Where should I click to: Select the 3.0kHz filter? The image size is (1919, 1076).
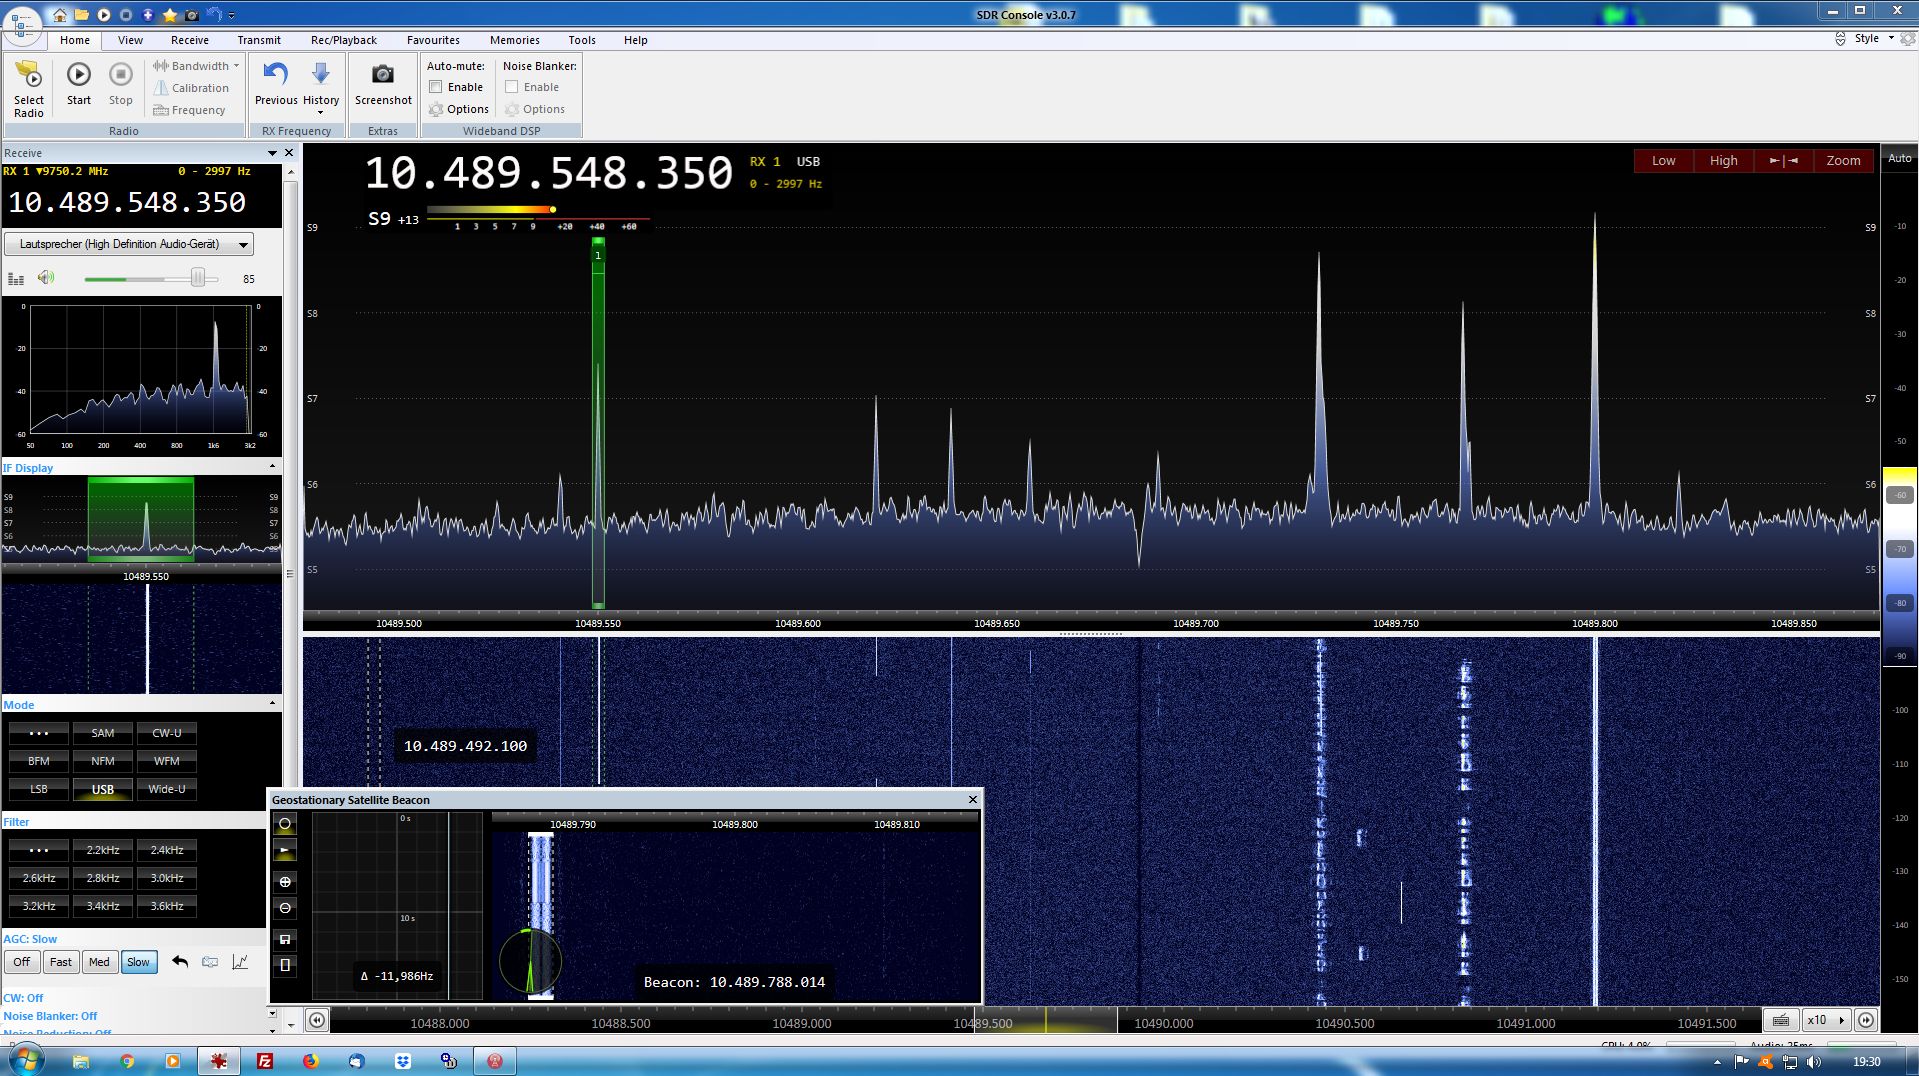tap(167, 878)
